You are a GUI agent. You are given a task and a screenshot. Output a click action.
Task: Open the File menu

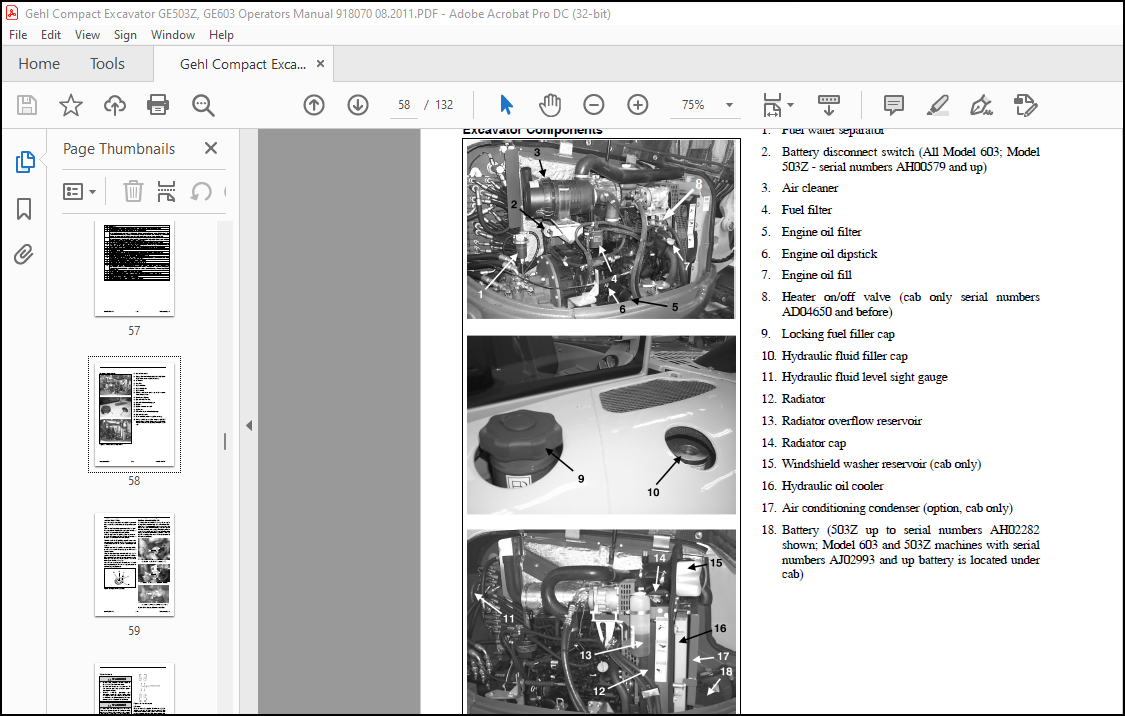pyautogui.click(x=18, y=34)
